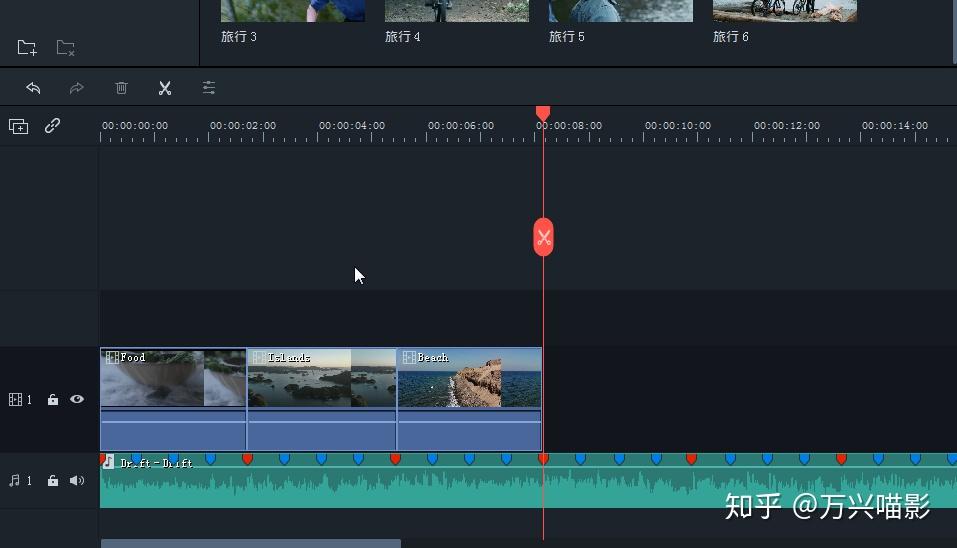The width and height of the screenshot is (957, 548).
Task: Click the add new folder icon
Action: [x=27, y=48]
